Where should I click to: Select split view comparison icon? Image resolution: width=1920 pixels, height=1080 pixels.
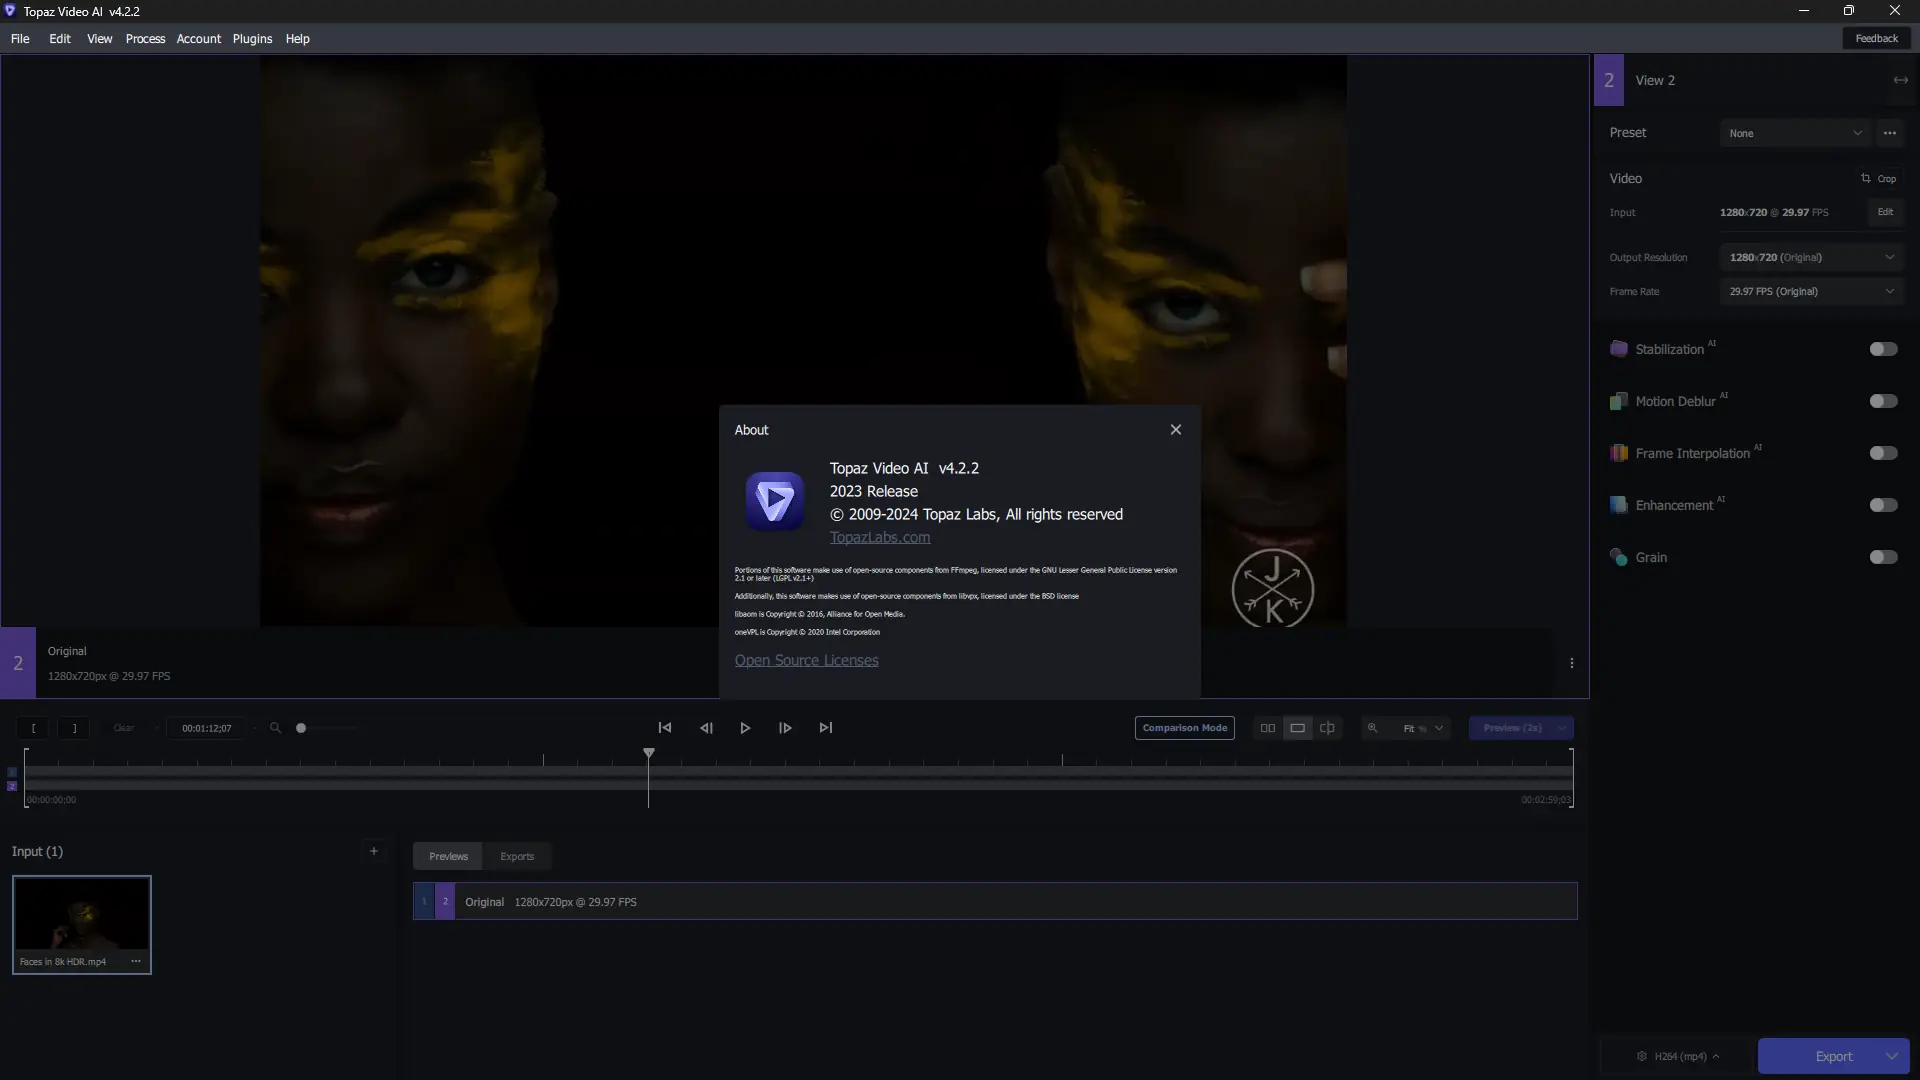pyautogui.click(x=1327, y=728)
